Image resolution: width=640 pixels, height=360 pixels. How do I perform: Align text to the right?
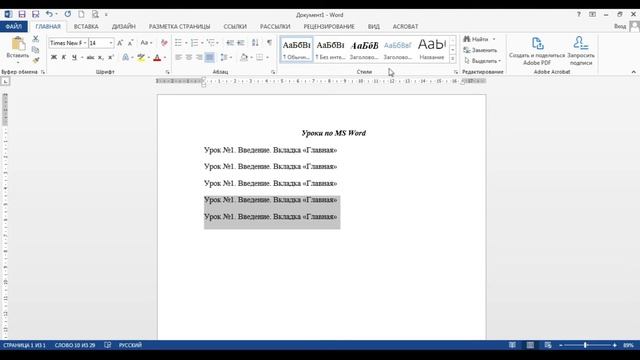click(199, 58)
